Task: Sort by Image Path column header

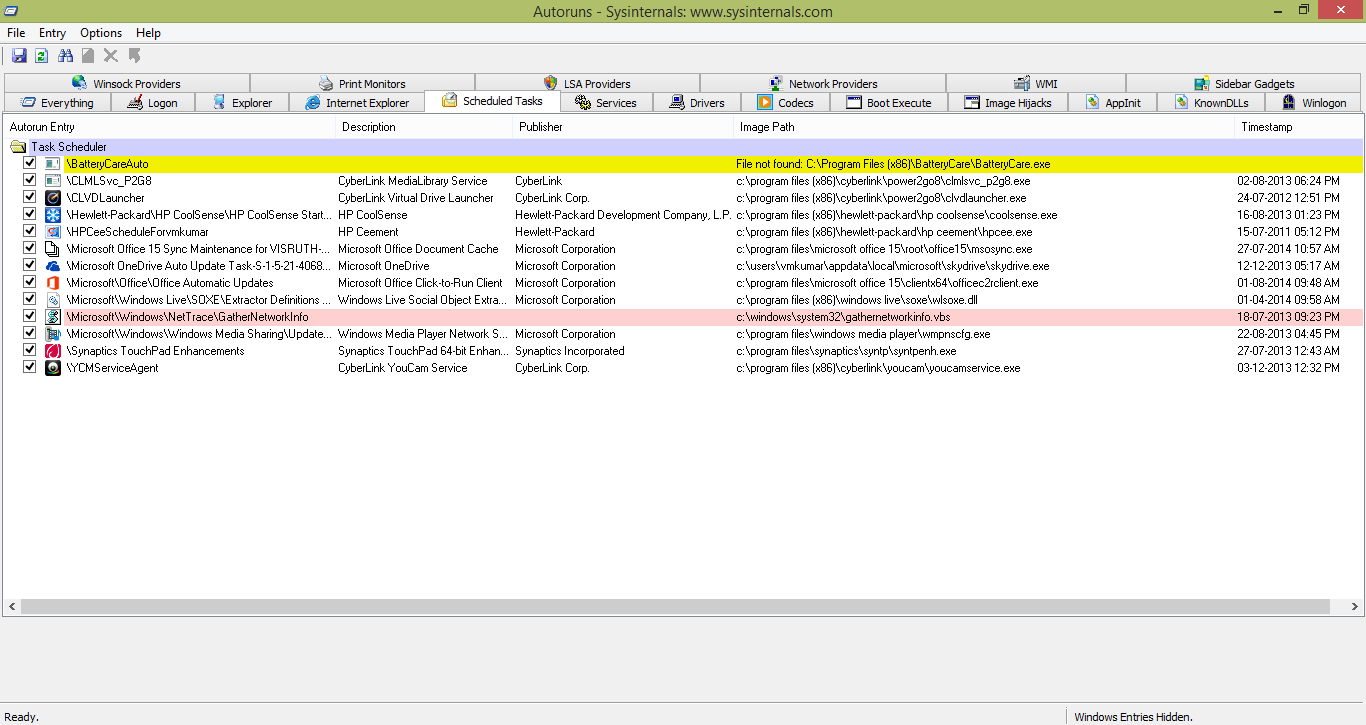Action: 984,127
